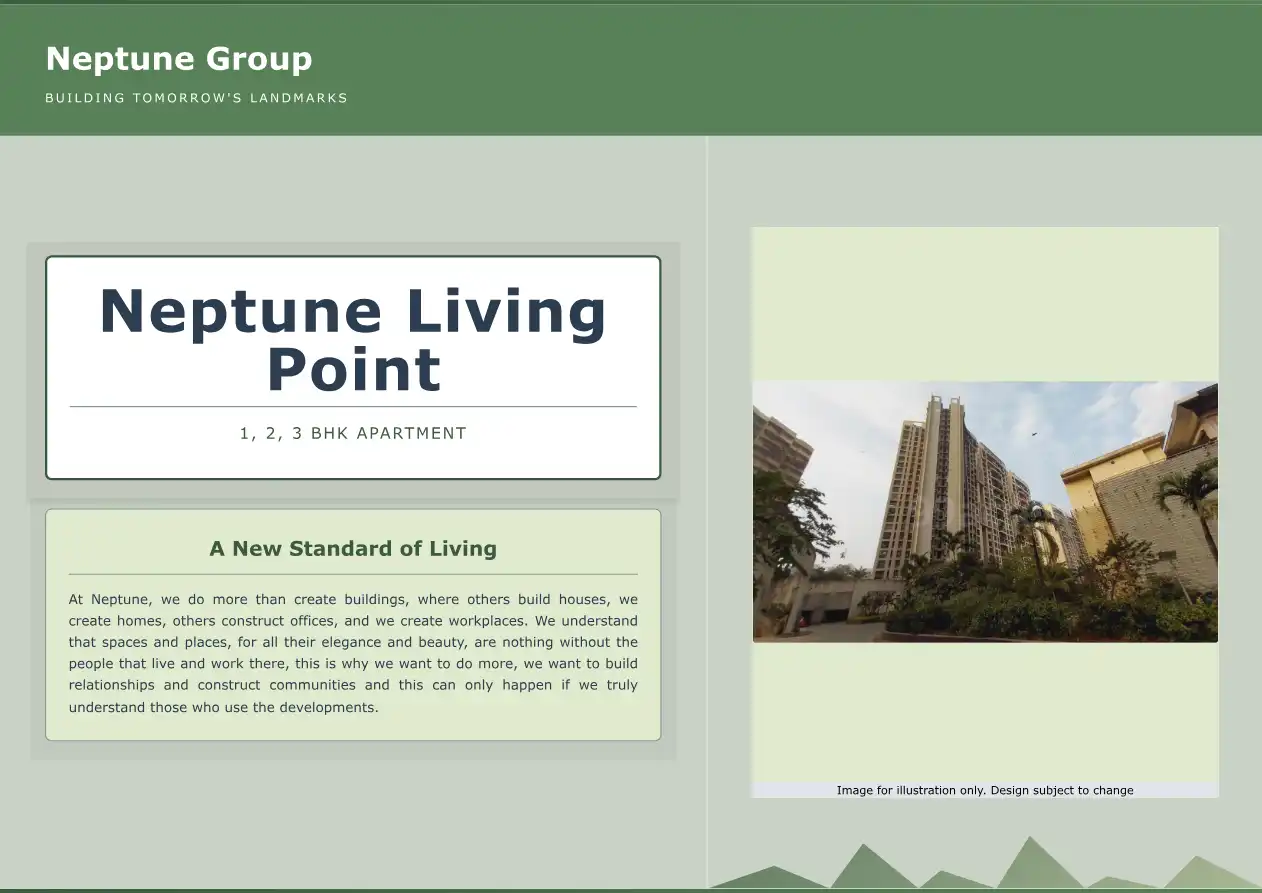Click the bird flying in the photo sky
This screenshot has width=1262, height=893.
tap(1033, 434)
